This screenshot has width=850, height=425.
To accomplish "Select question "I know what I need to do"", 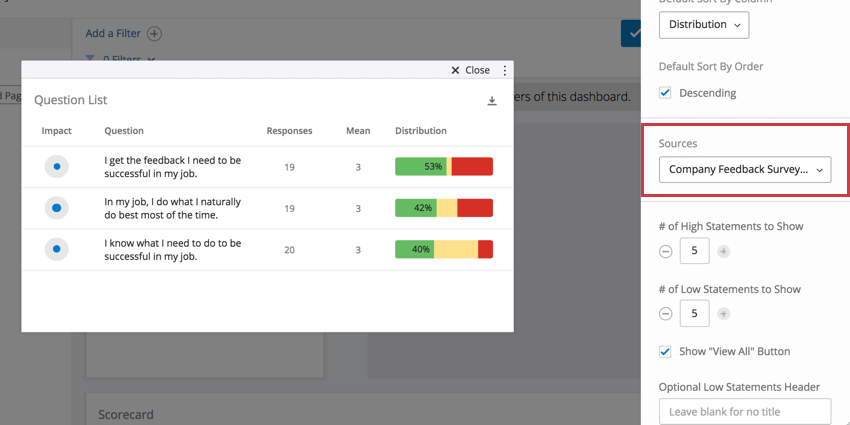I will pos(173,249).
